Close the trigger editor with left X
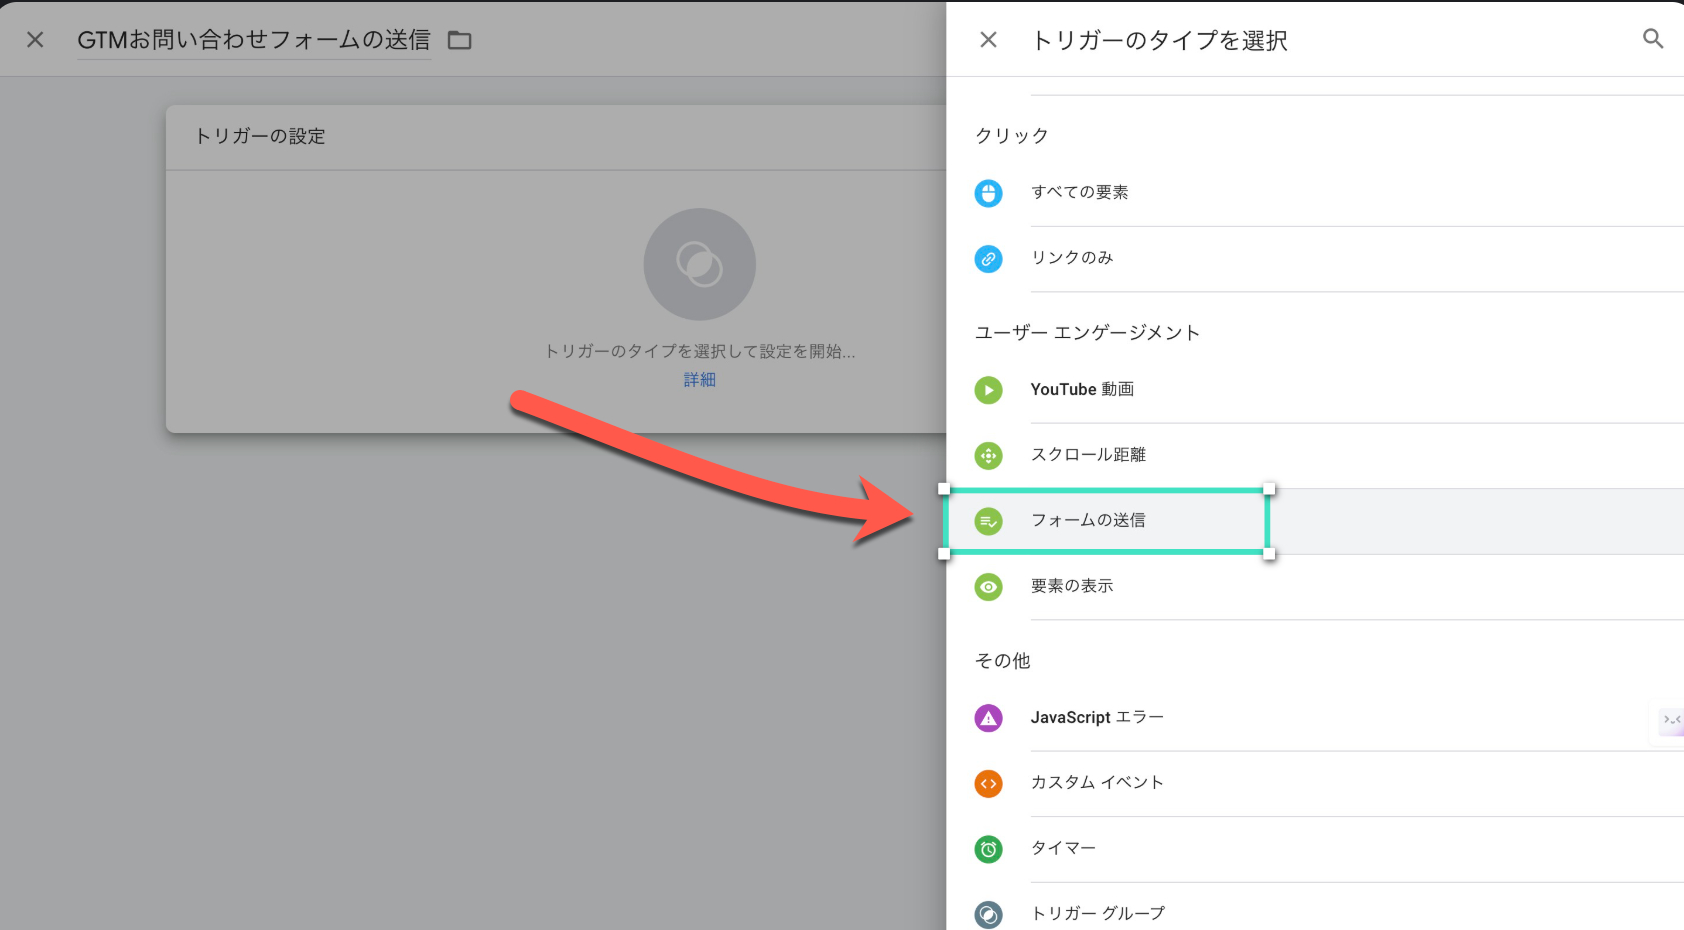Image resolution: width=1684 pixels, height=930 pixels. point(35,40)
